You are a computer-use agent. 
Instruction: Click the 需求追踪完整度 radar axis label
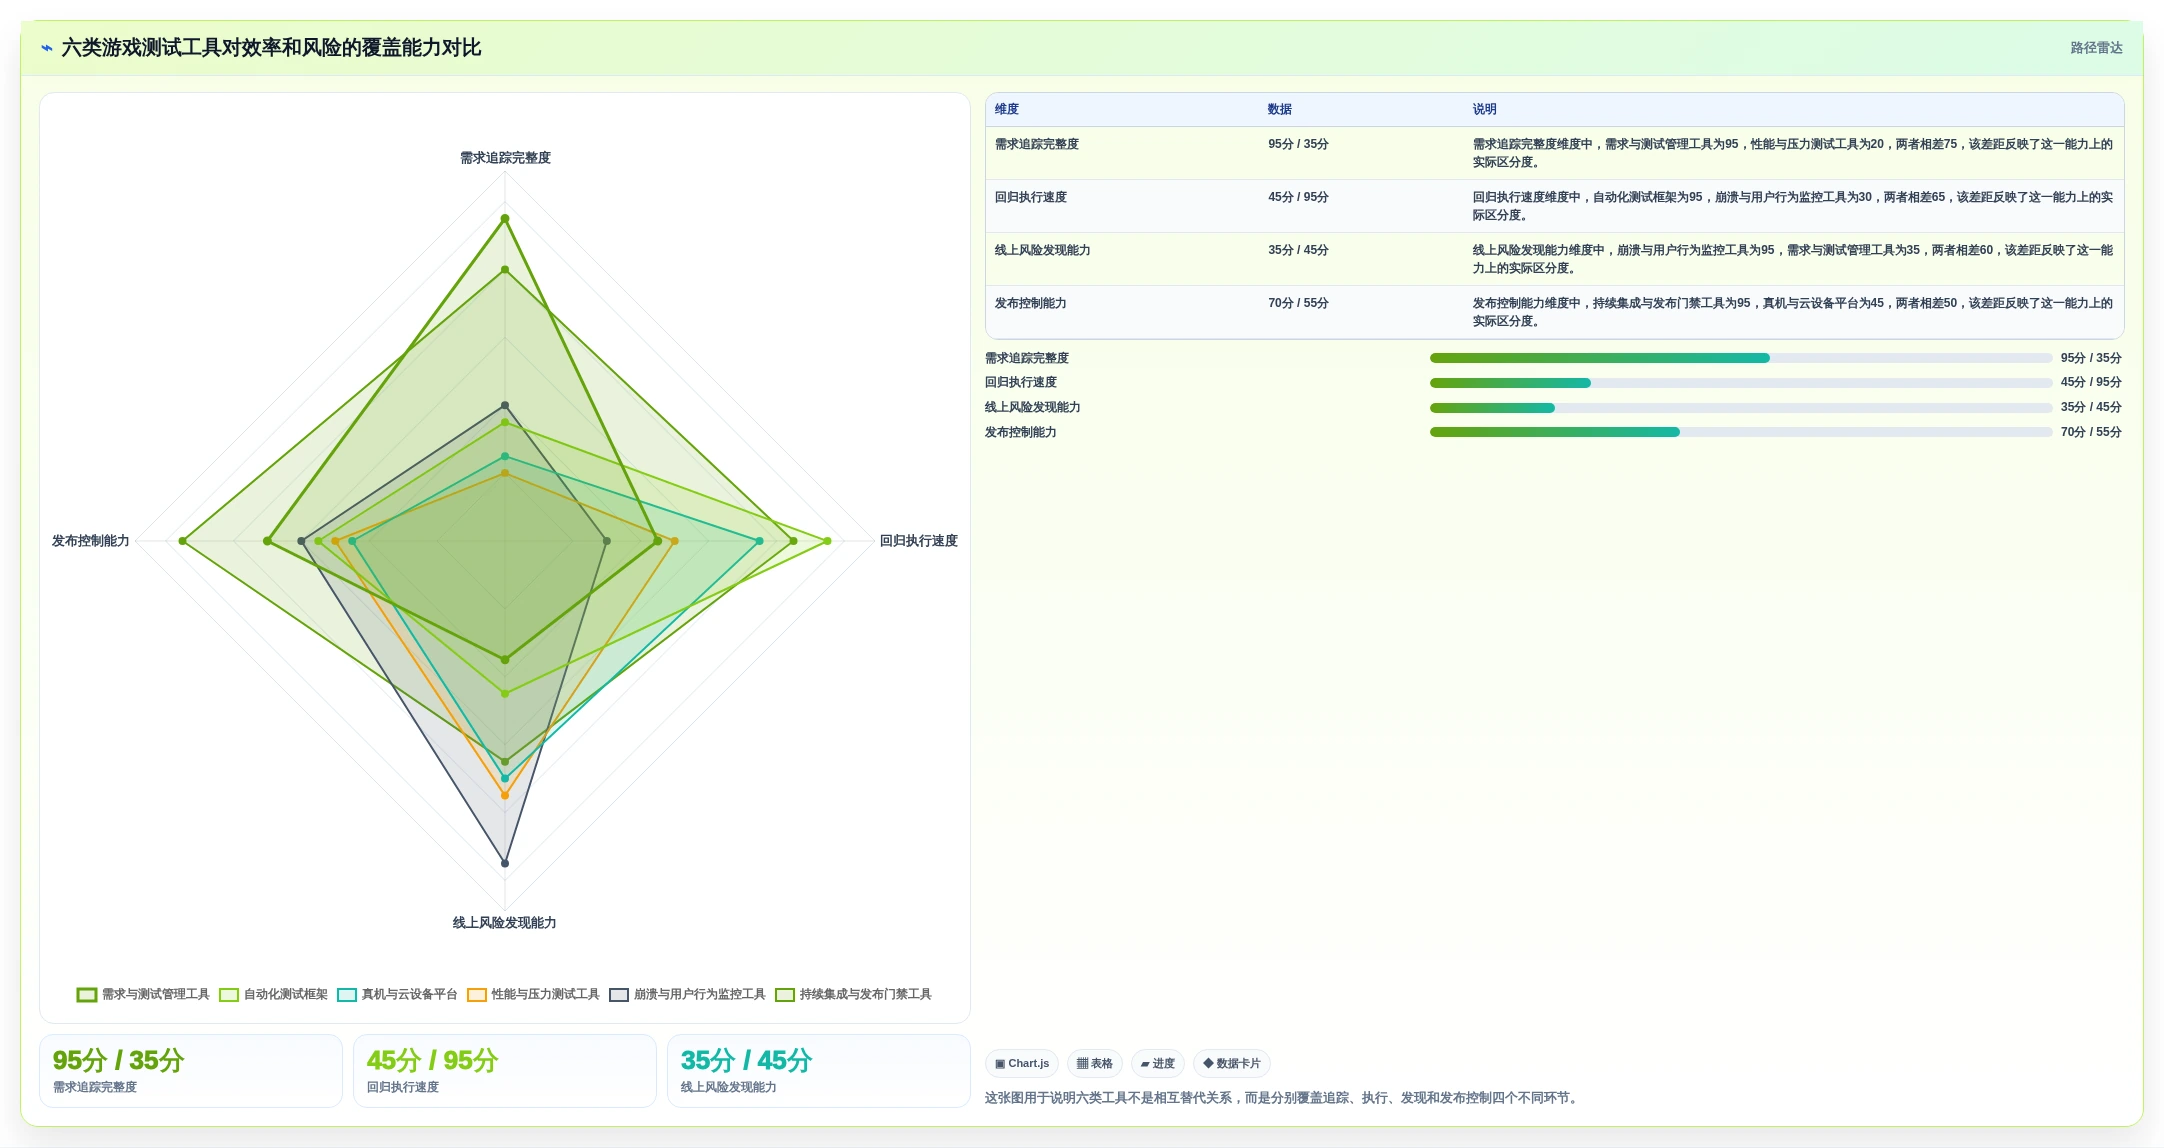[x=505, y=158]
